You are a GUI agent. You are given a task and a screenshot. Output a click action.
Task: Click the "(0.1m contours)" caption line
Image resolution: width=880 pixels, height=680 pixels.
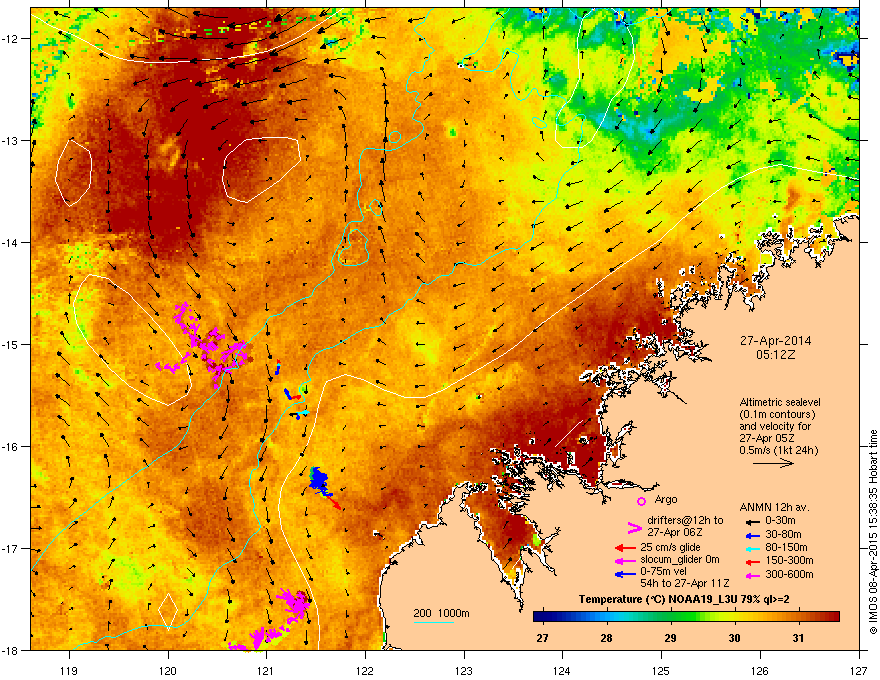point(777,415)
